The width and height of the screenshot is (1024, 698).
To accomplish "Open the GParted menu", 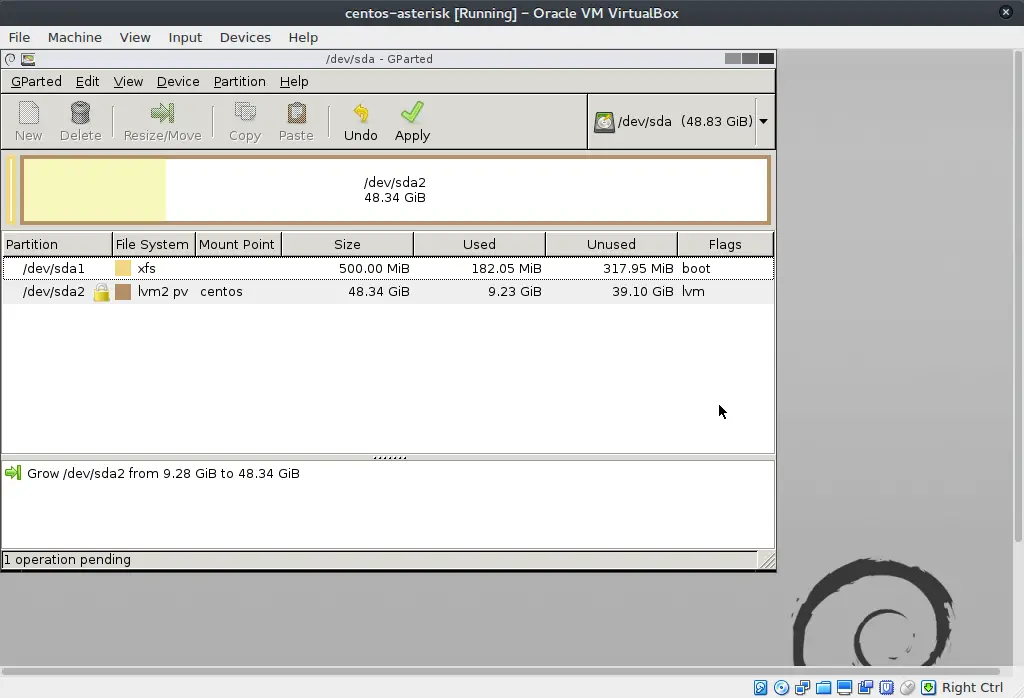I will coord(37,82).
